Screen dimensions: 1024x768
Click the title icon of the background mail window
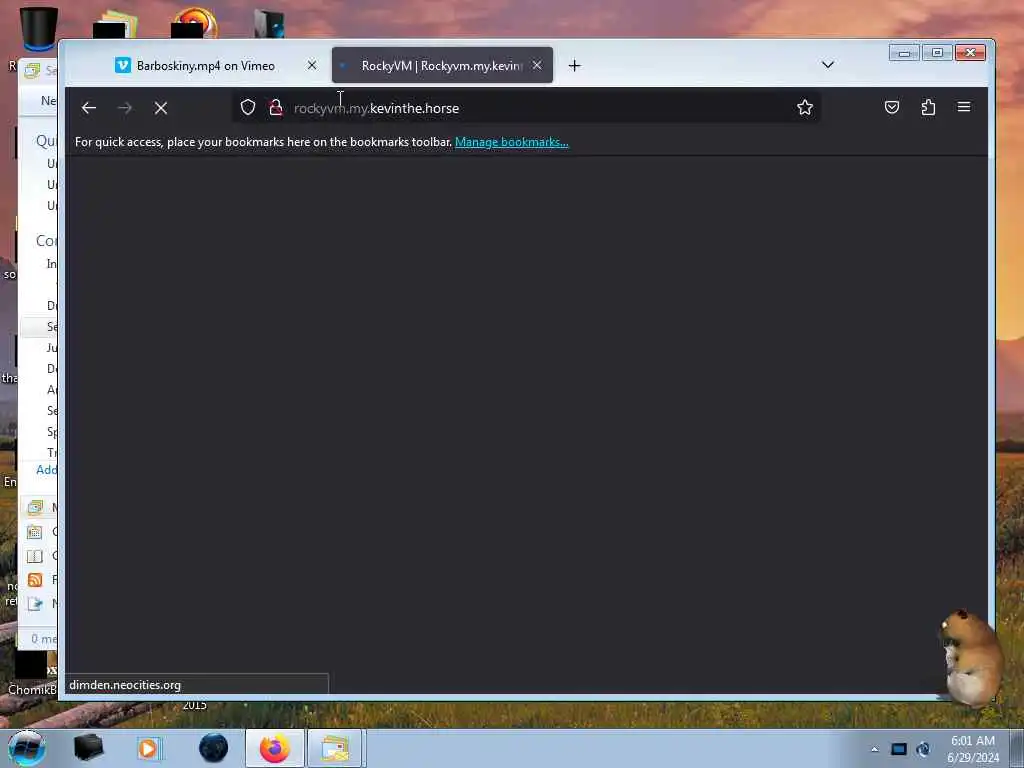[x=32, y=70]
